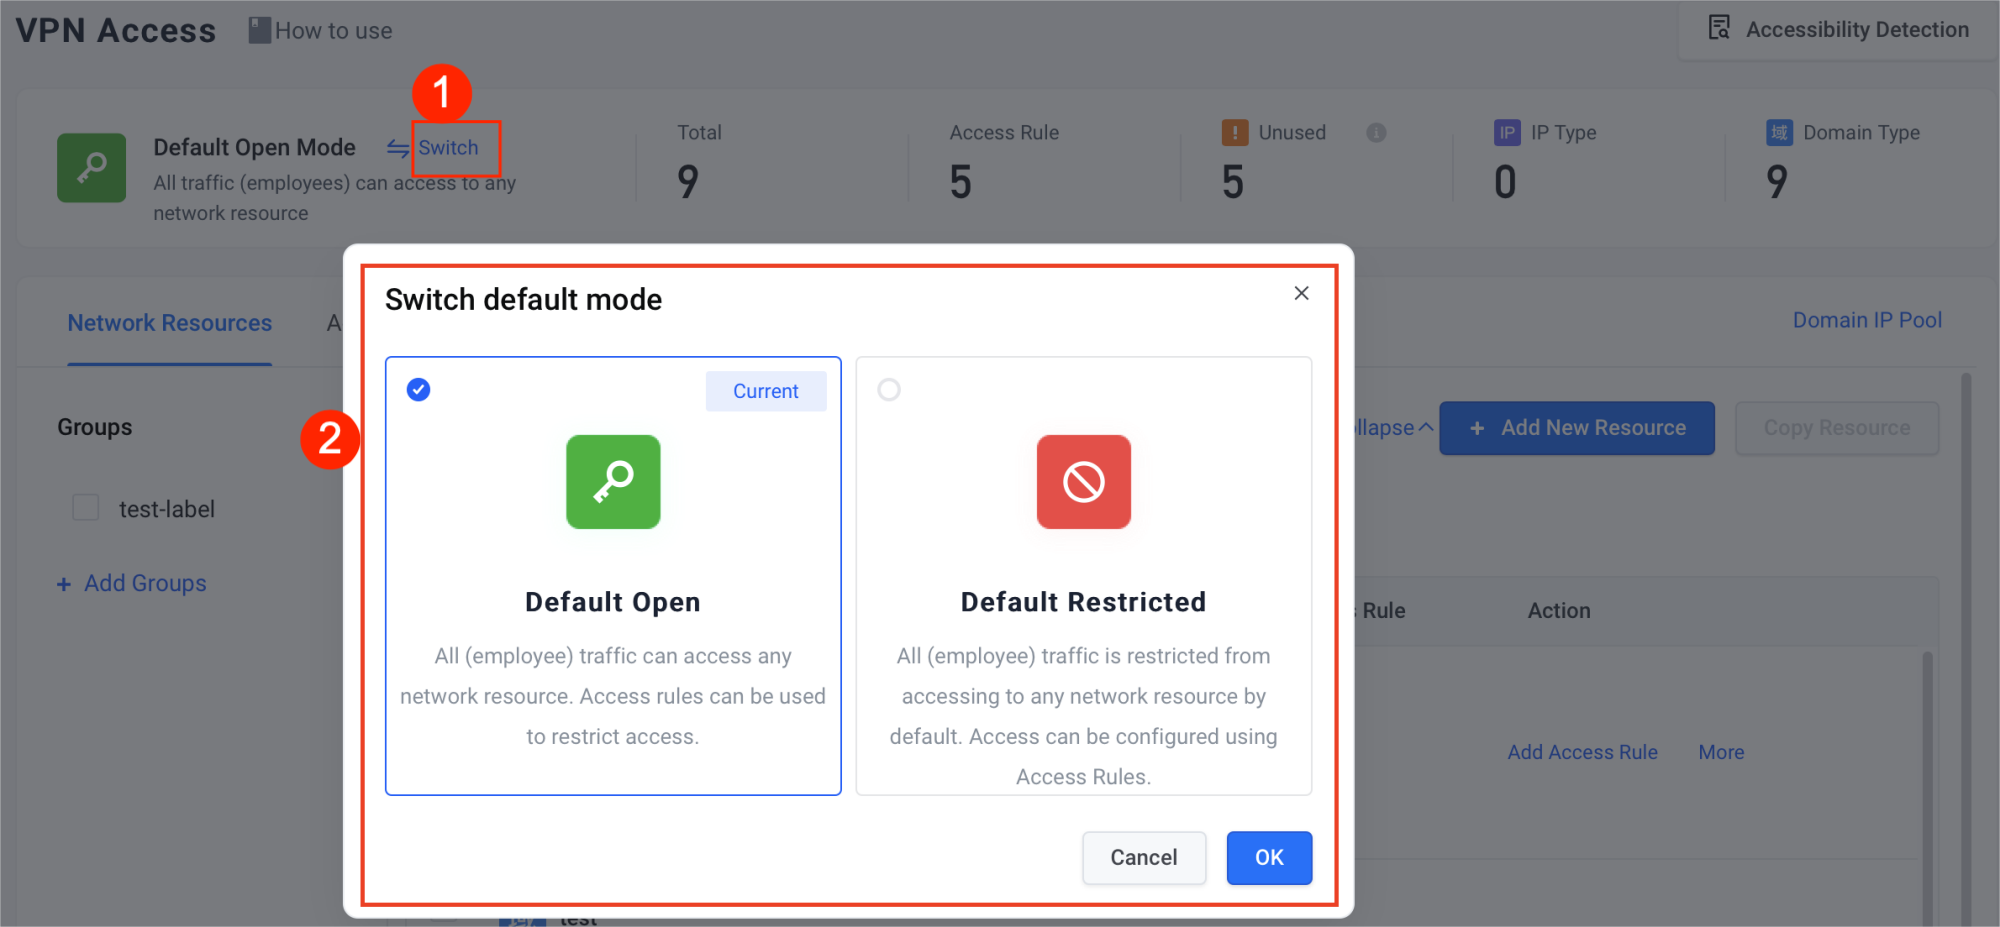Click the Switch default mode dialog title
This screenshot has width=2000, height=927.
[524, 300]
